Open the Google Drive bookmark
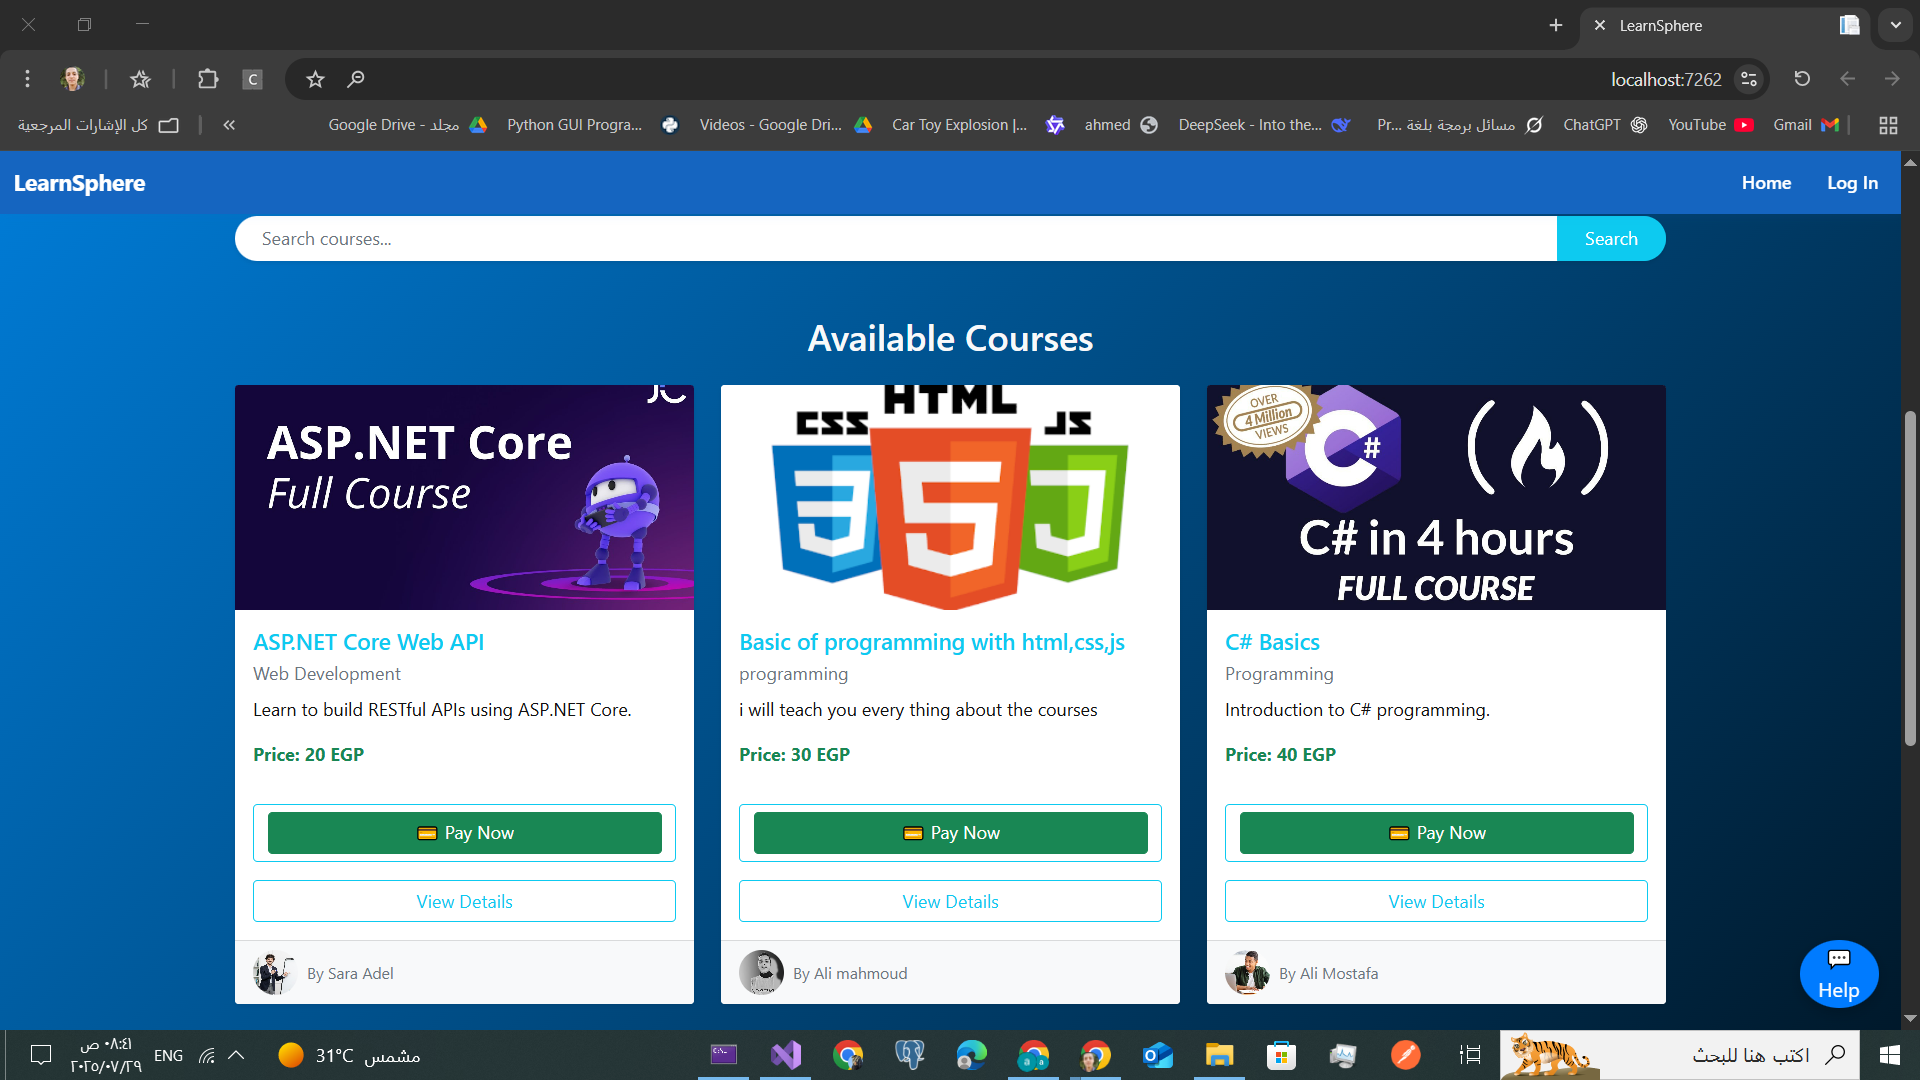The width and height of the screenshot is (1920, 1080). click(407, 125)
